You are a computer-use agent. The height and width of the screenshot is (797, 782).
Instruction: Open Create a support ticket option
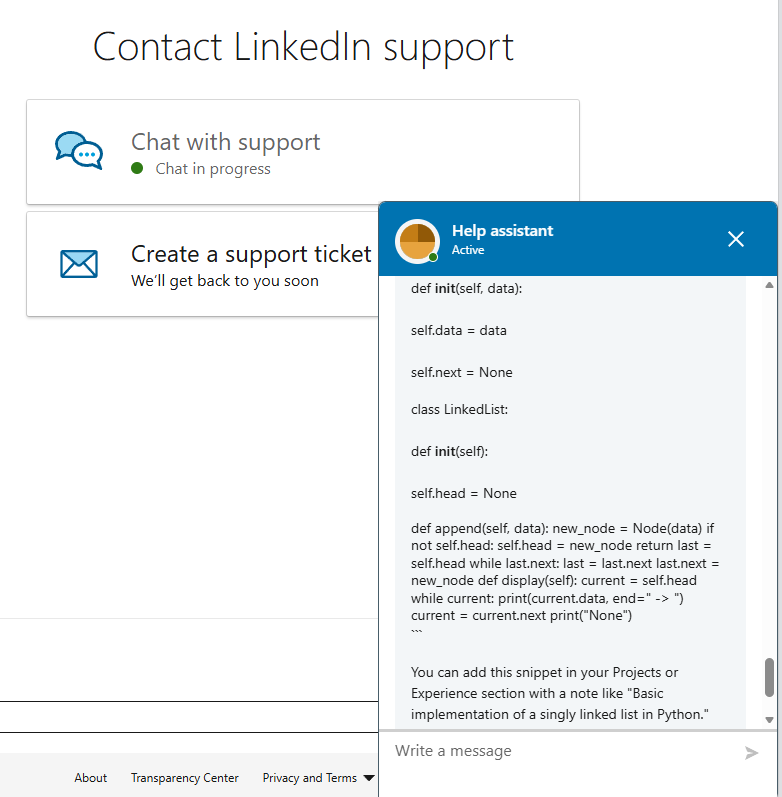point(202,264)
